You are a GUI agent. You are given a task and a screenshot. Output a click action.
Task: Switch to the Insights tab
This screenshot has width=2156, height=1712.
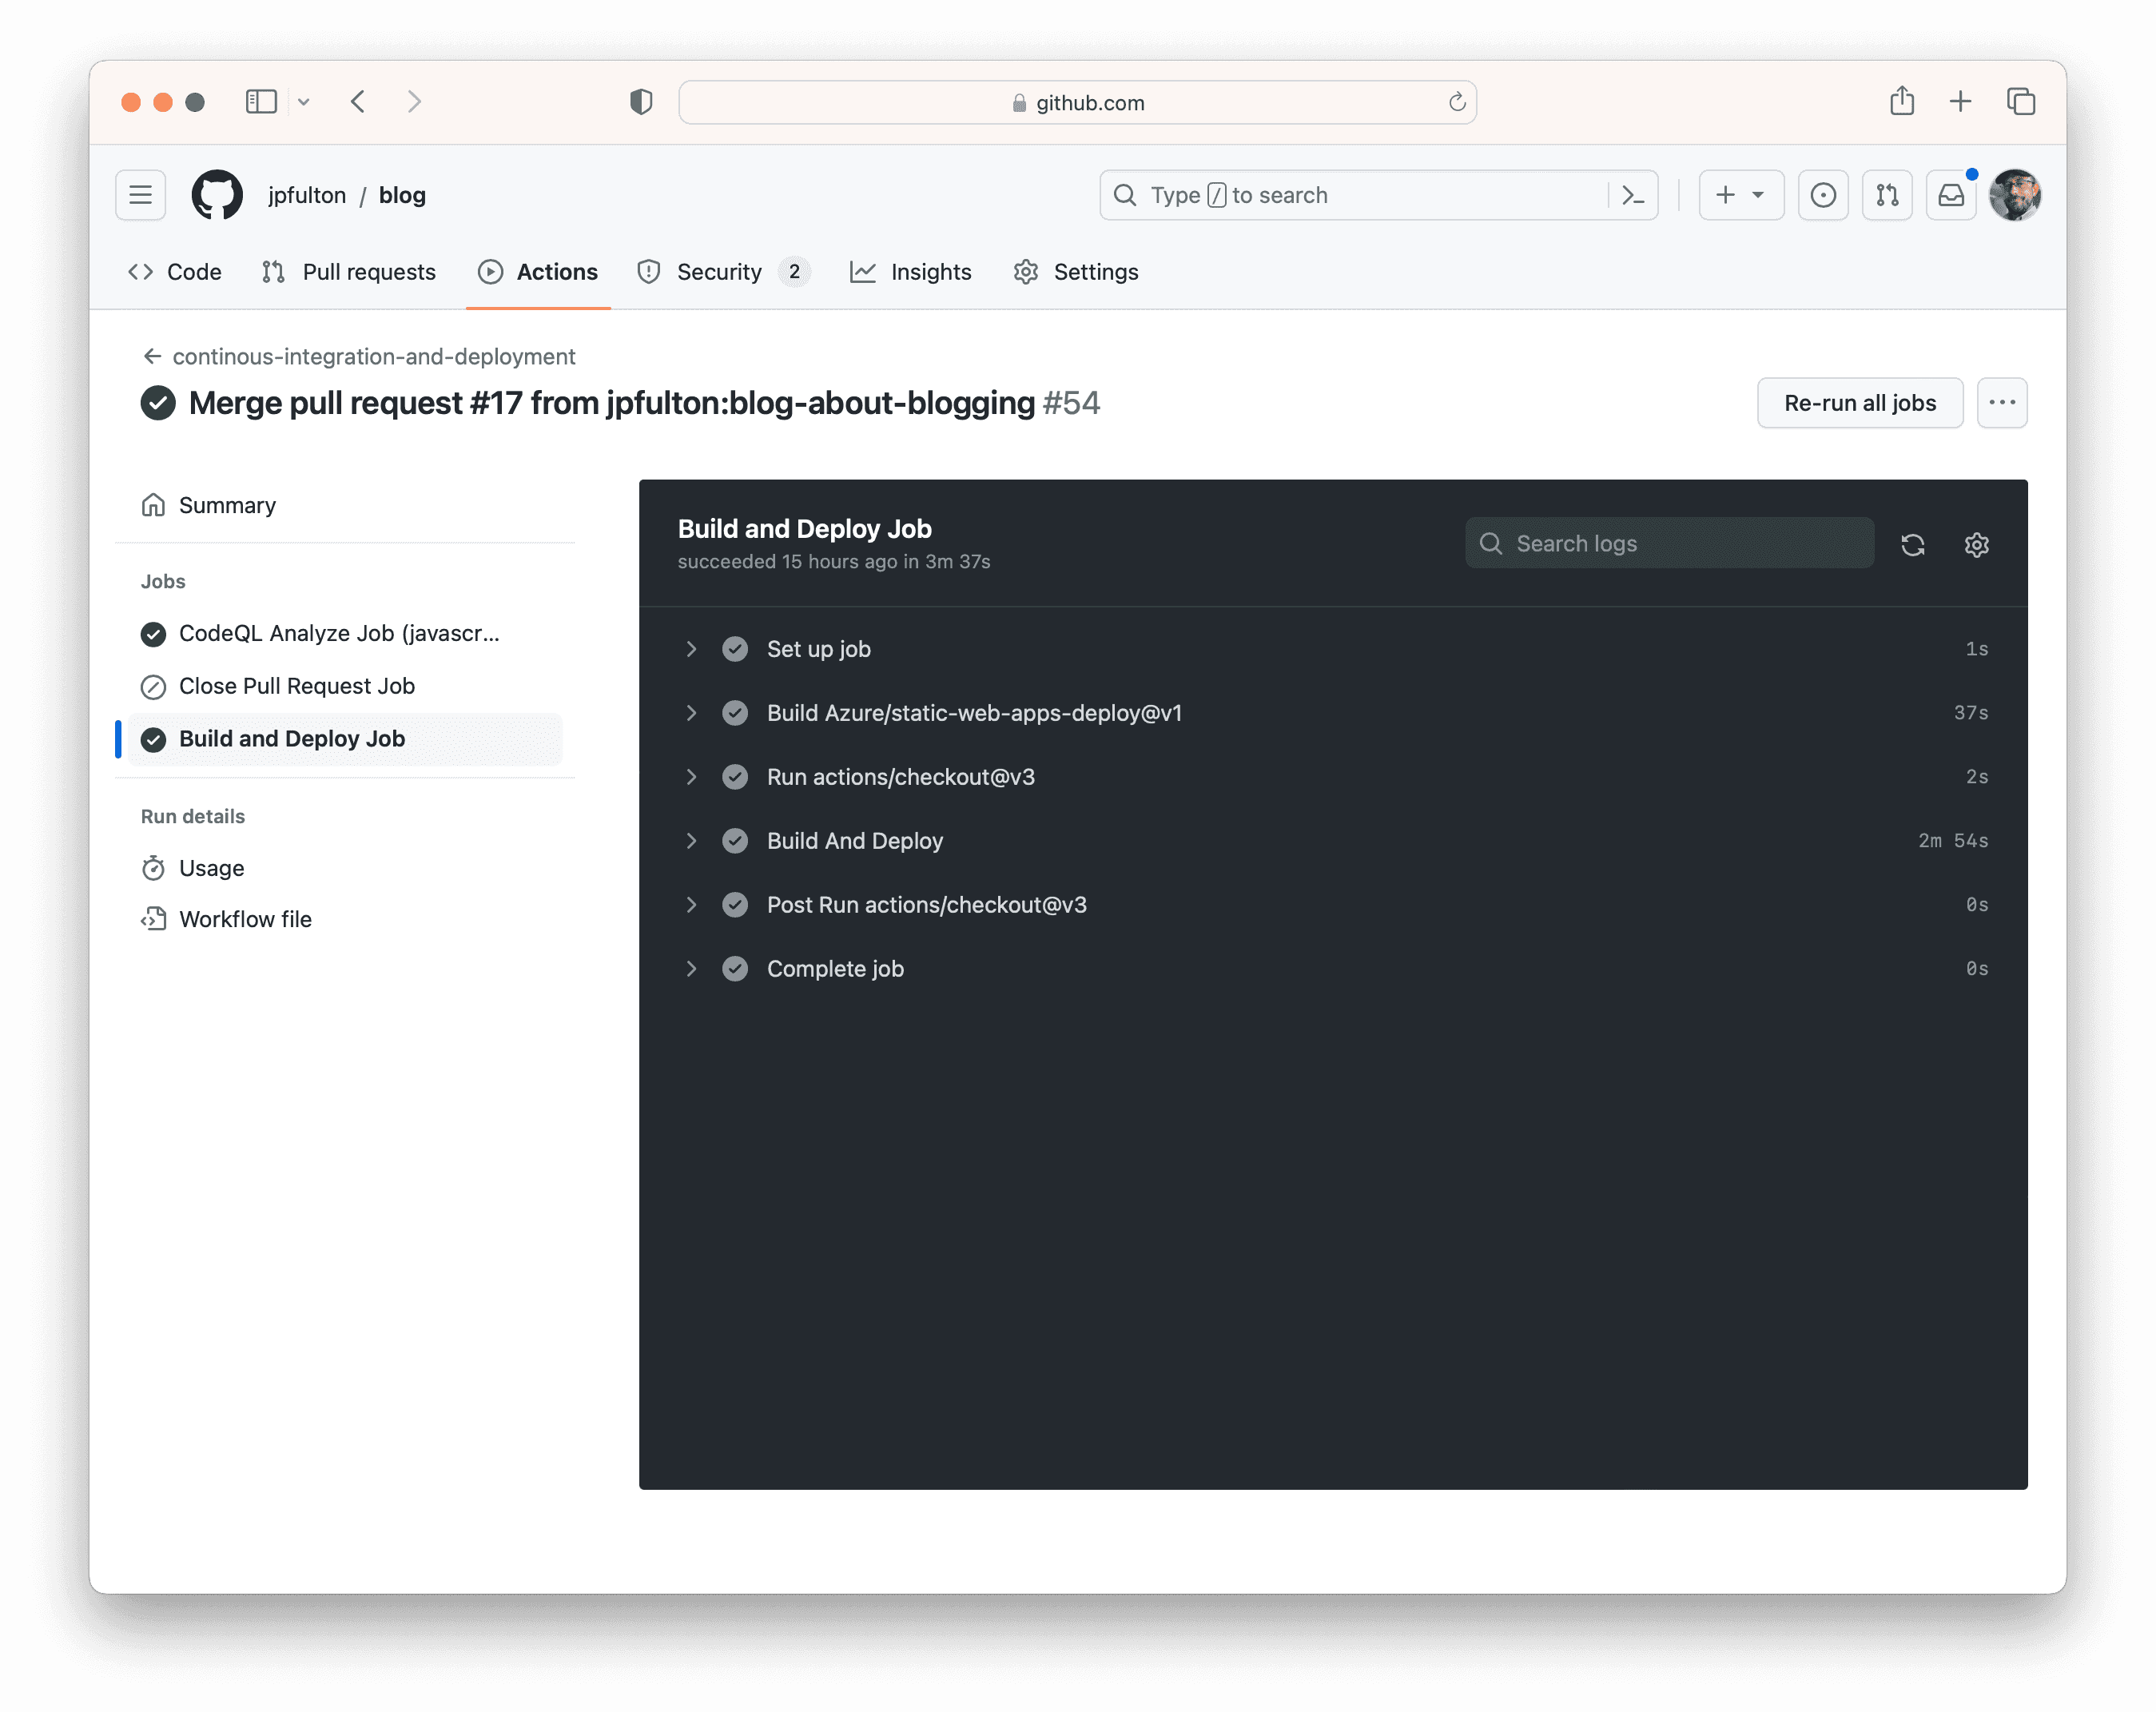pyautogui.click(x=911, y=272)
